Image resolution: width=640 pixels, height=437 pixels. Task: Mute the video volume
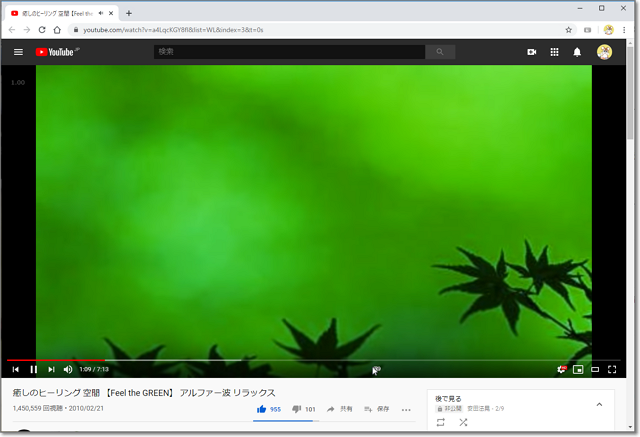pos(68,369)
